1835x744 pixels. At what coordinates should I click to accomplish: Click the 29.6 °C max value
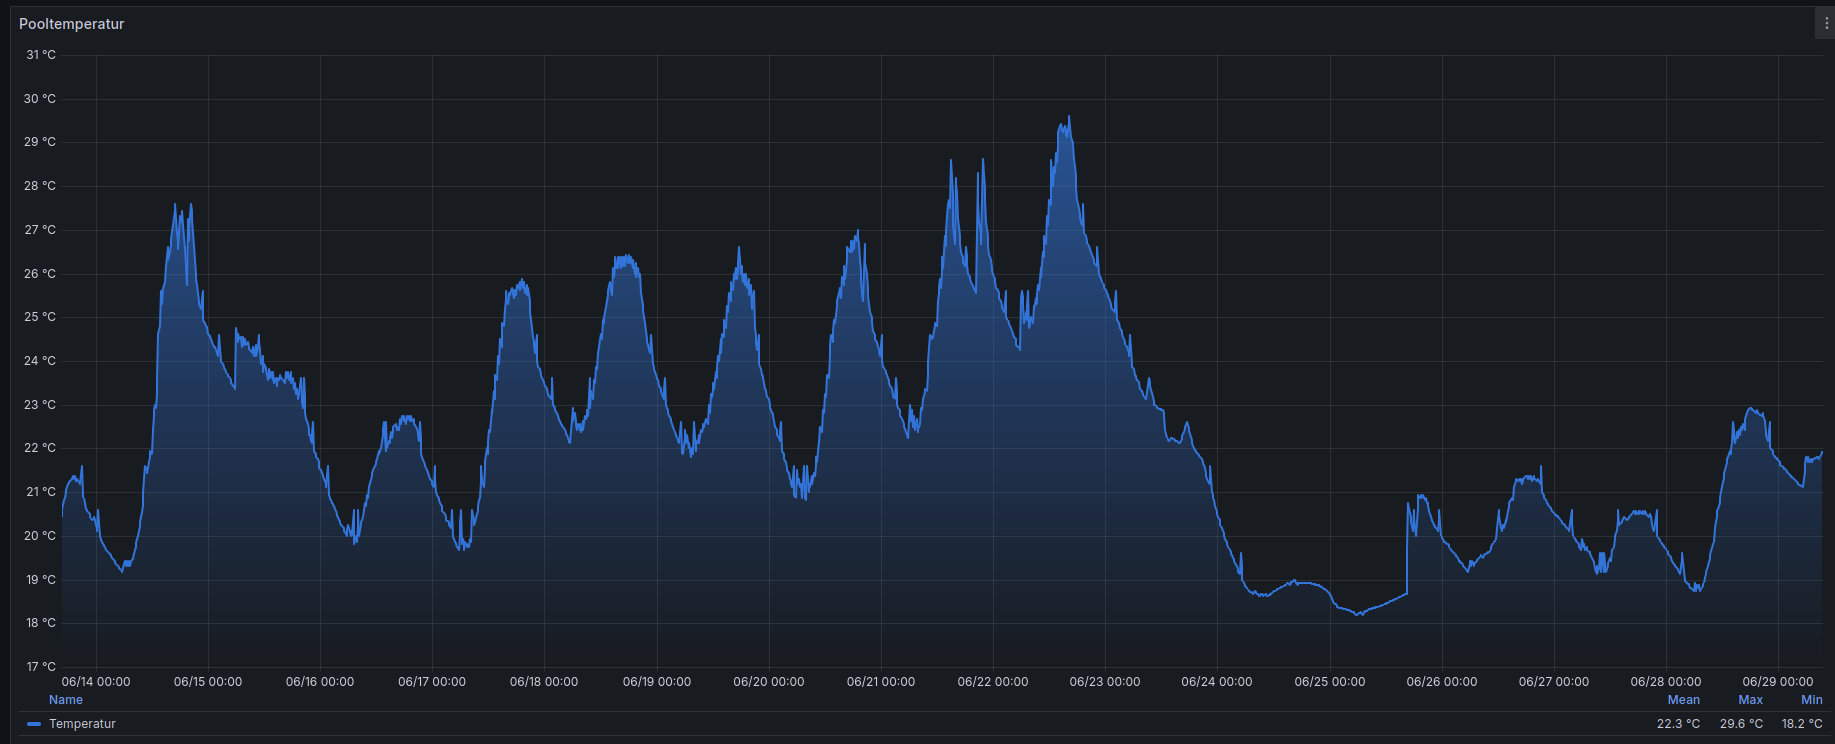pos(1741,724)
